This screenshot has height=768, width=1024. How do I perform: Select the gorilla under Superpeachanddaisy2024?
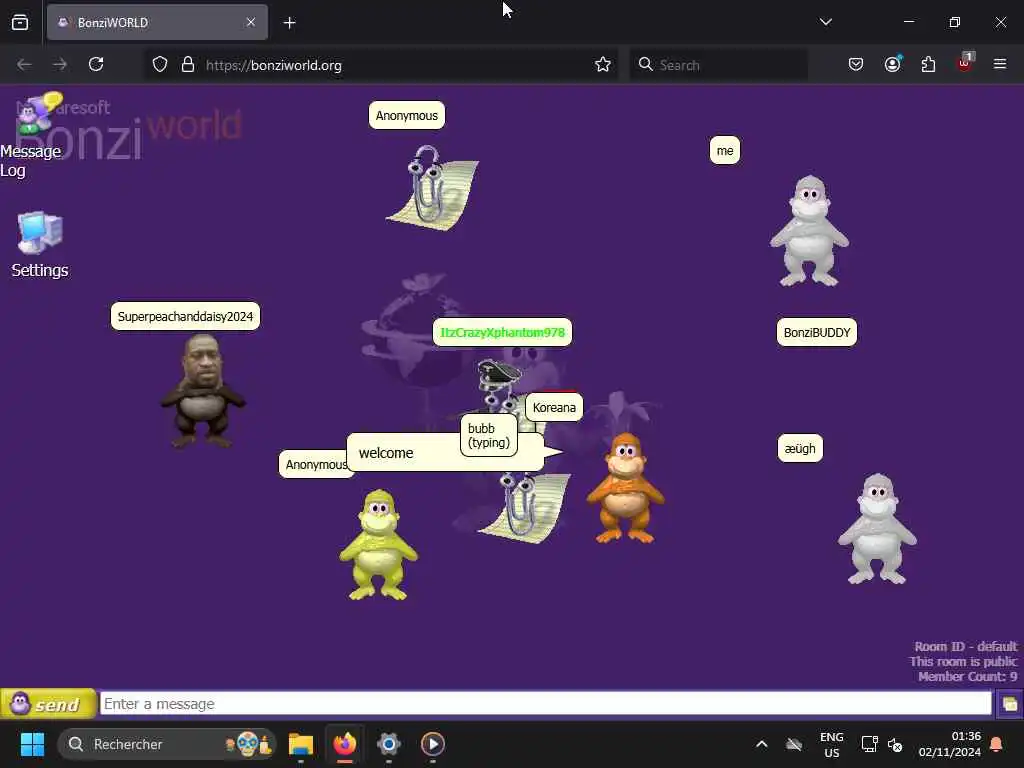203,391
